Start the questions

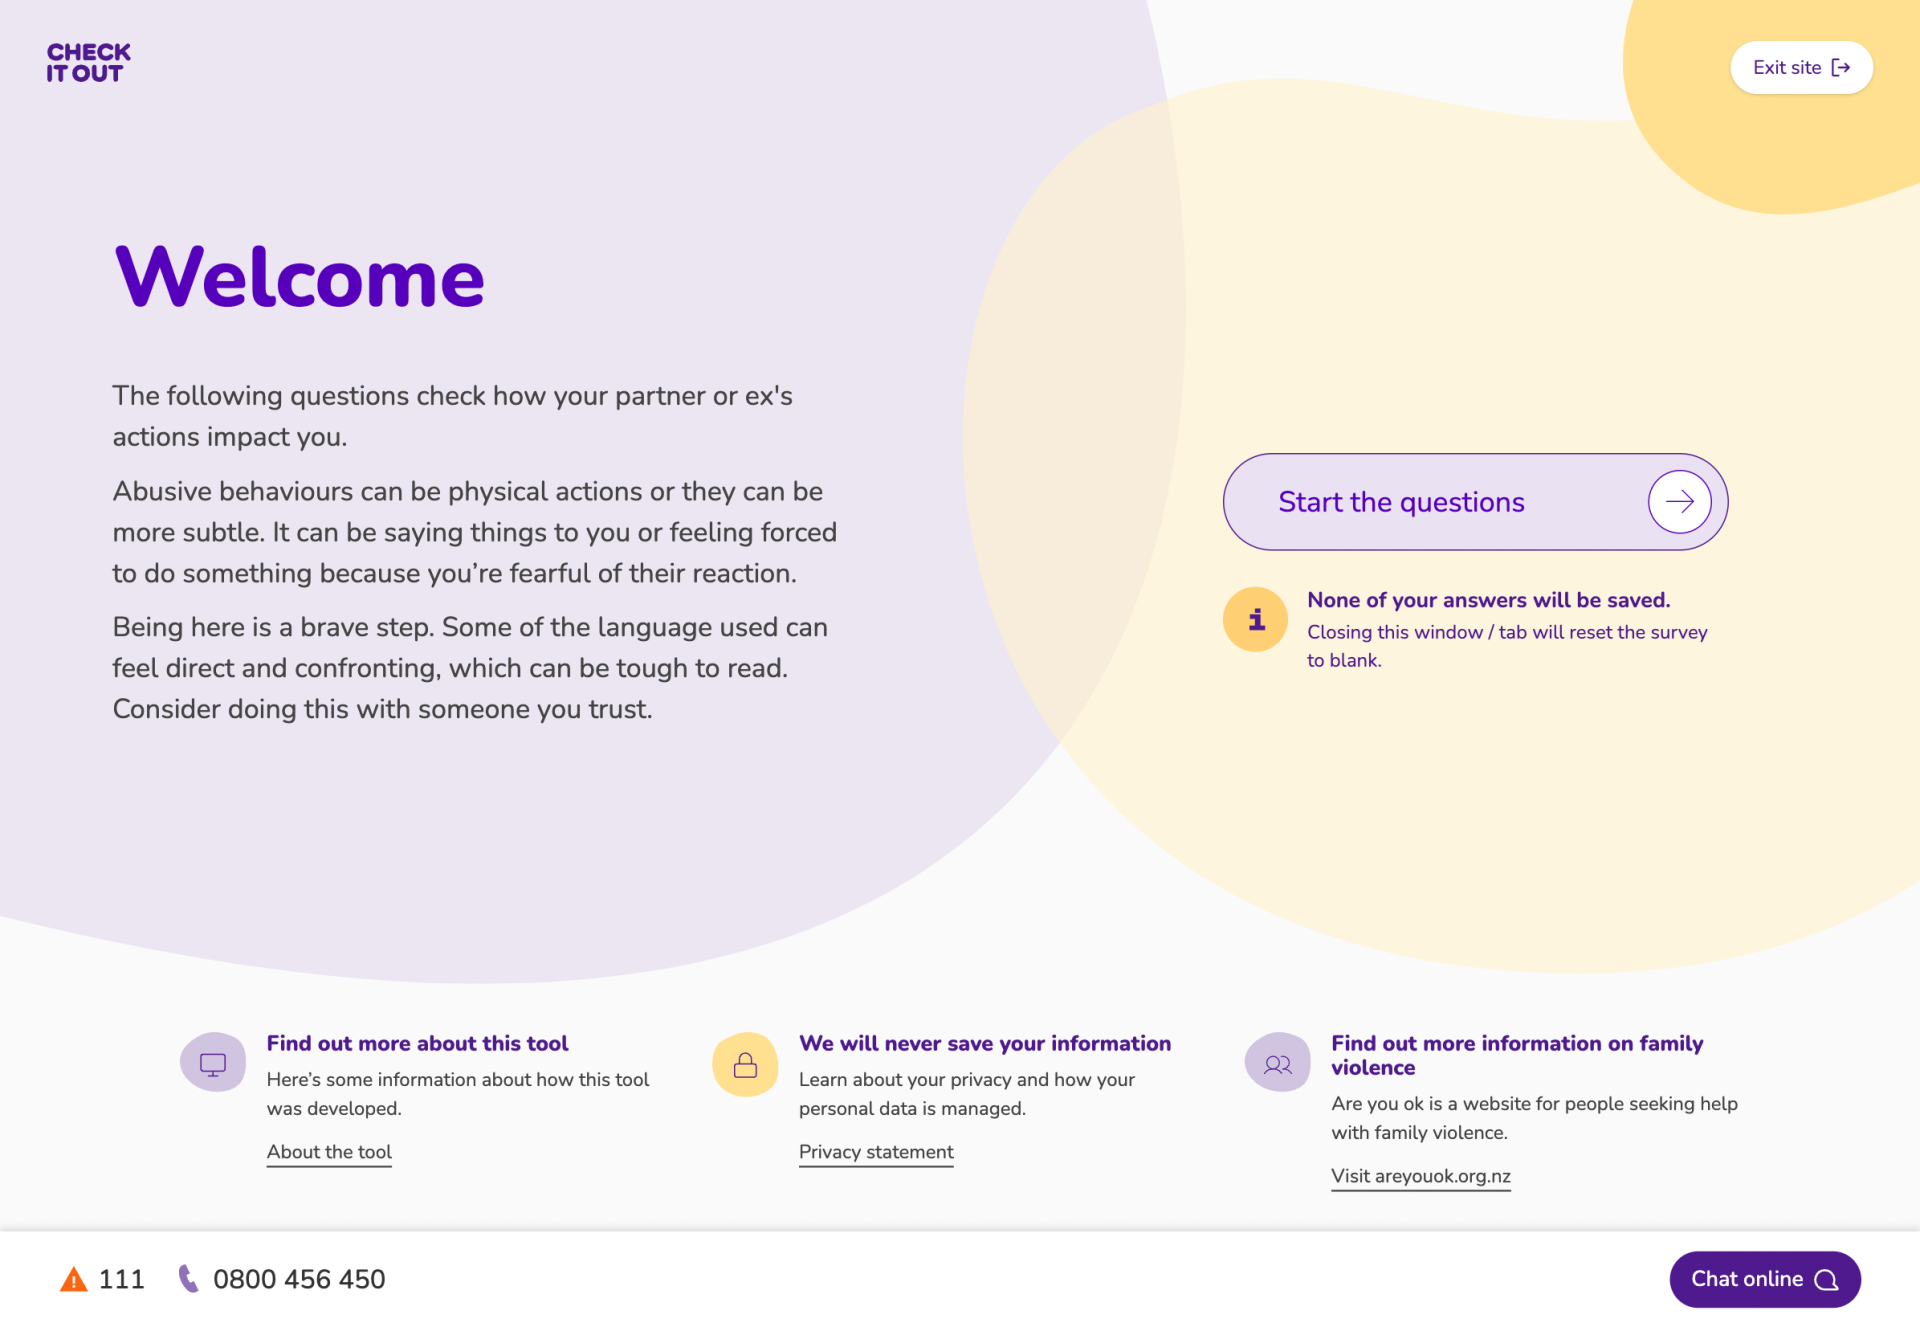(x=1475, y=502)
